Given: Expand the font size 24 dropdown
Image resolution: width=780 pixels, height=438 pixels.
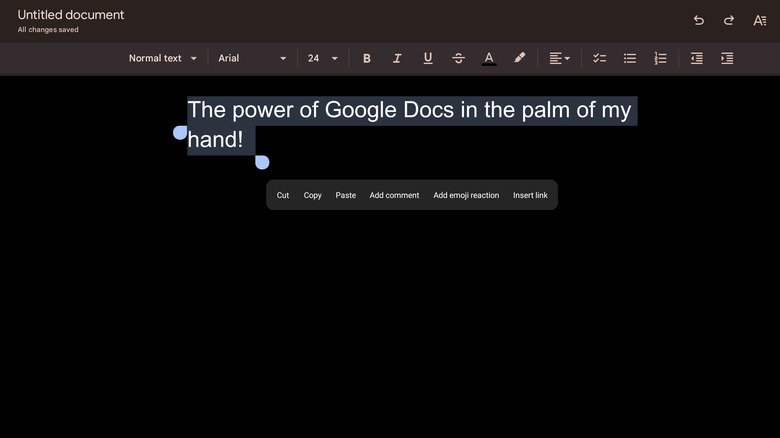Looking at the screenshot, I should 322,58.
